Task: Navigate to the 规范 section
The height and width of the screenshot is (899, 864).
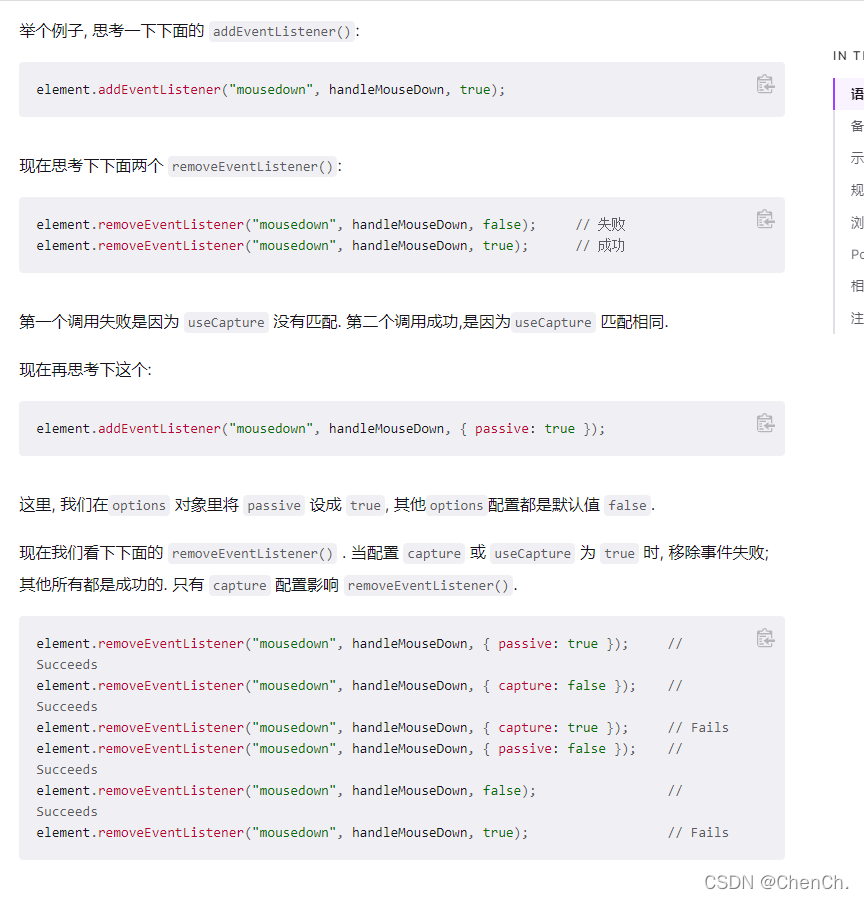Action: click(855, 189)
